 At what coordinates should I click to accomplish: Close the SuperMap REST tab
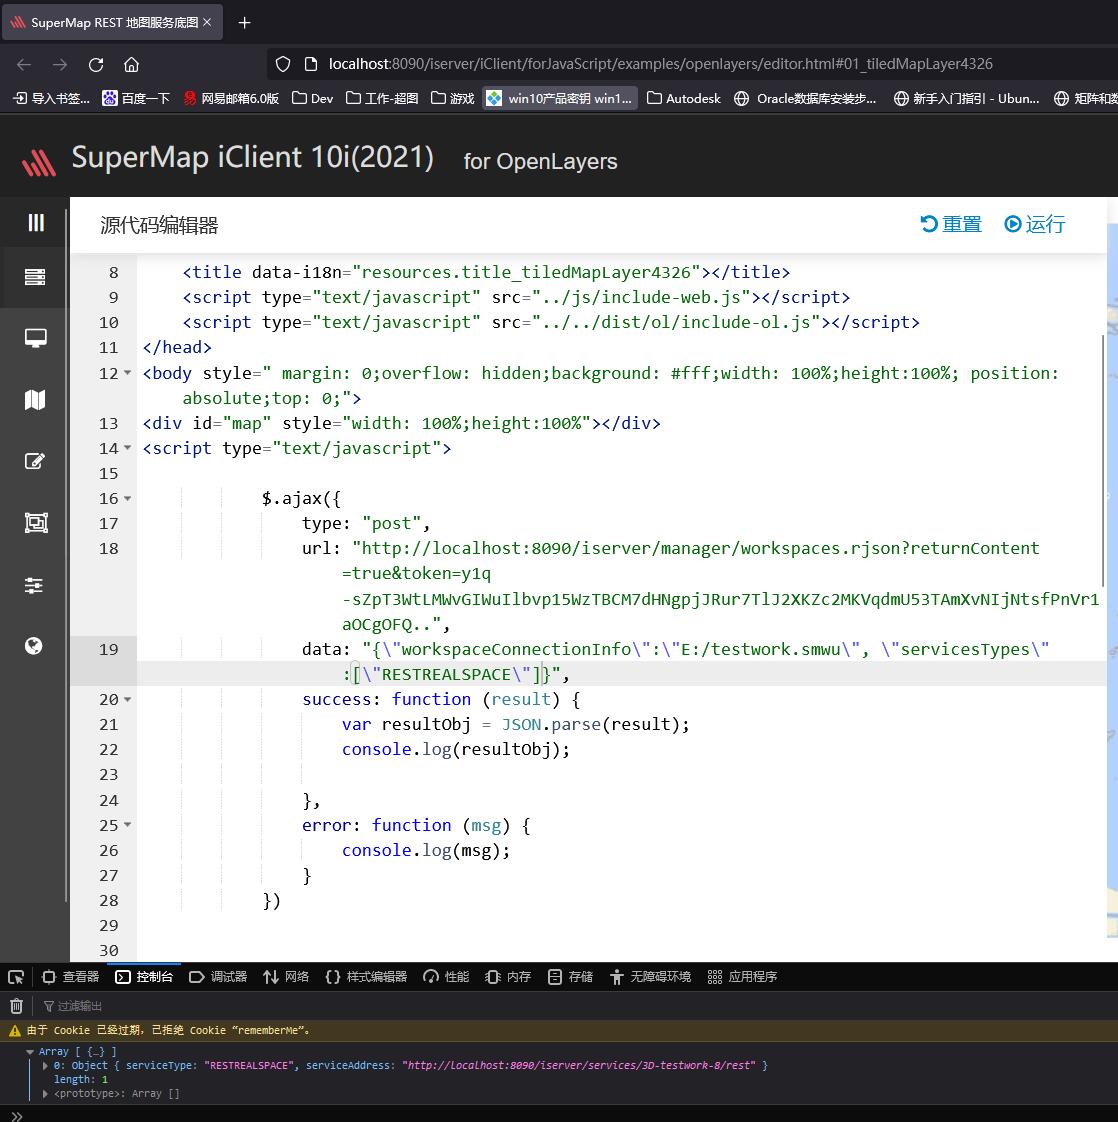coord(207,22)
